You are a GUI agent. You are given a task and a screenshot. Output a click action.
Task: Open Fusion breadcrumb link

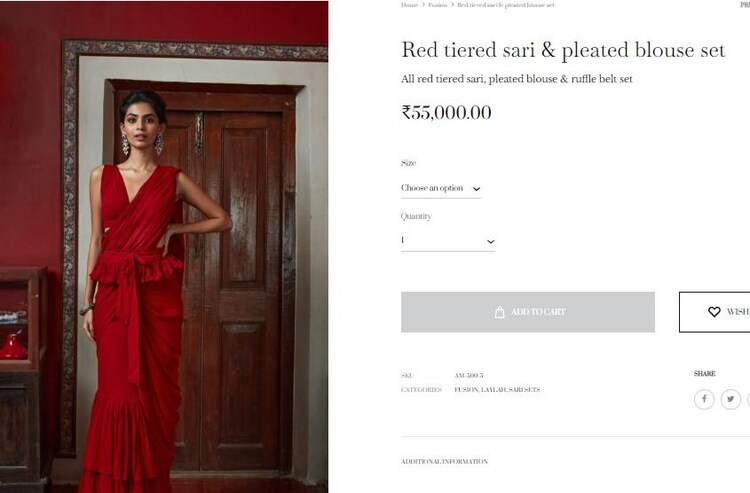click(437, 5)
